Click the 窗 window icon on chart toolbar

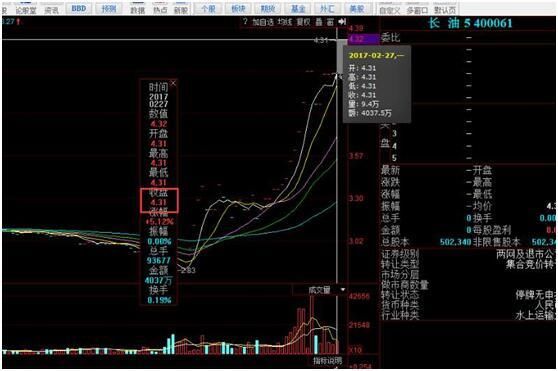click(x=331, y=22)
